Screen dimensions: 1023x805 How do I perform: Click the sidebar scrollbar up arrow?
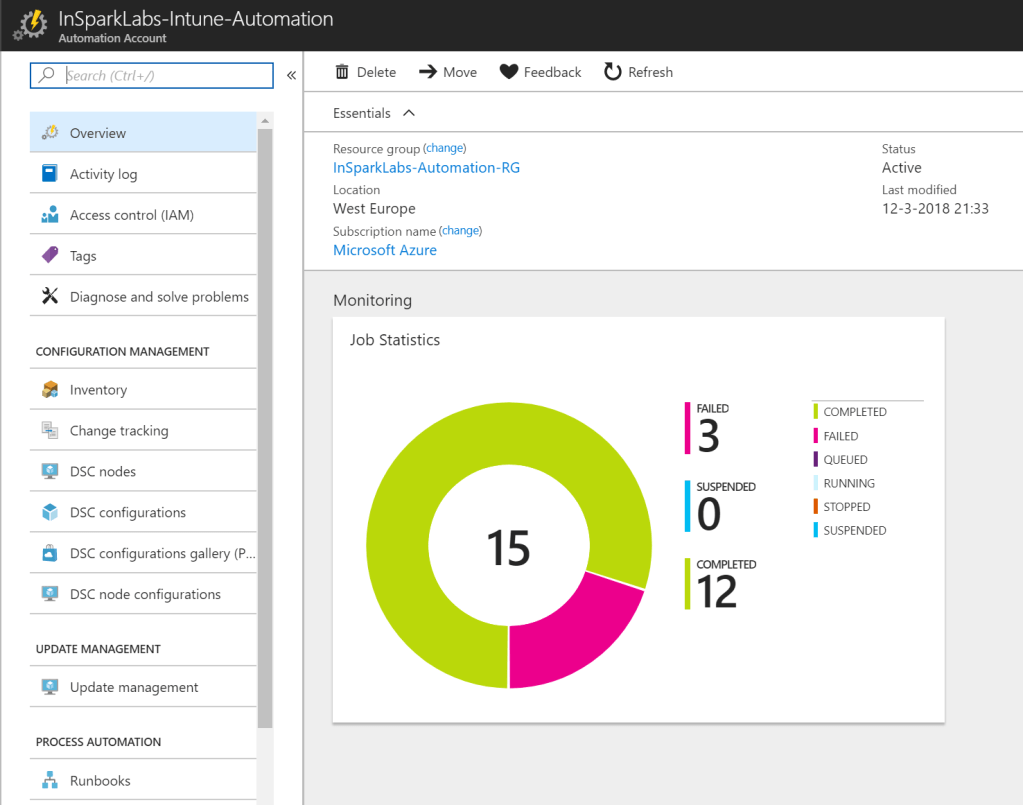pos(265,121)
